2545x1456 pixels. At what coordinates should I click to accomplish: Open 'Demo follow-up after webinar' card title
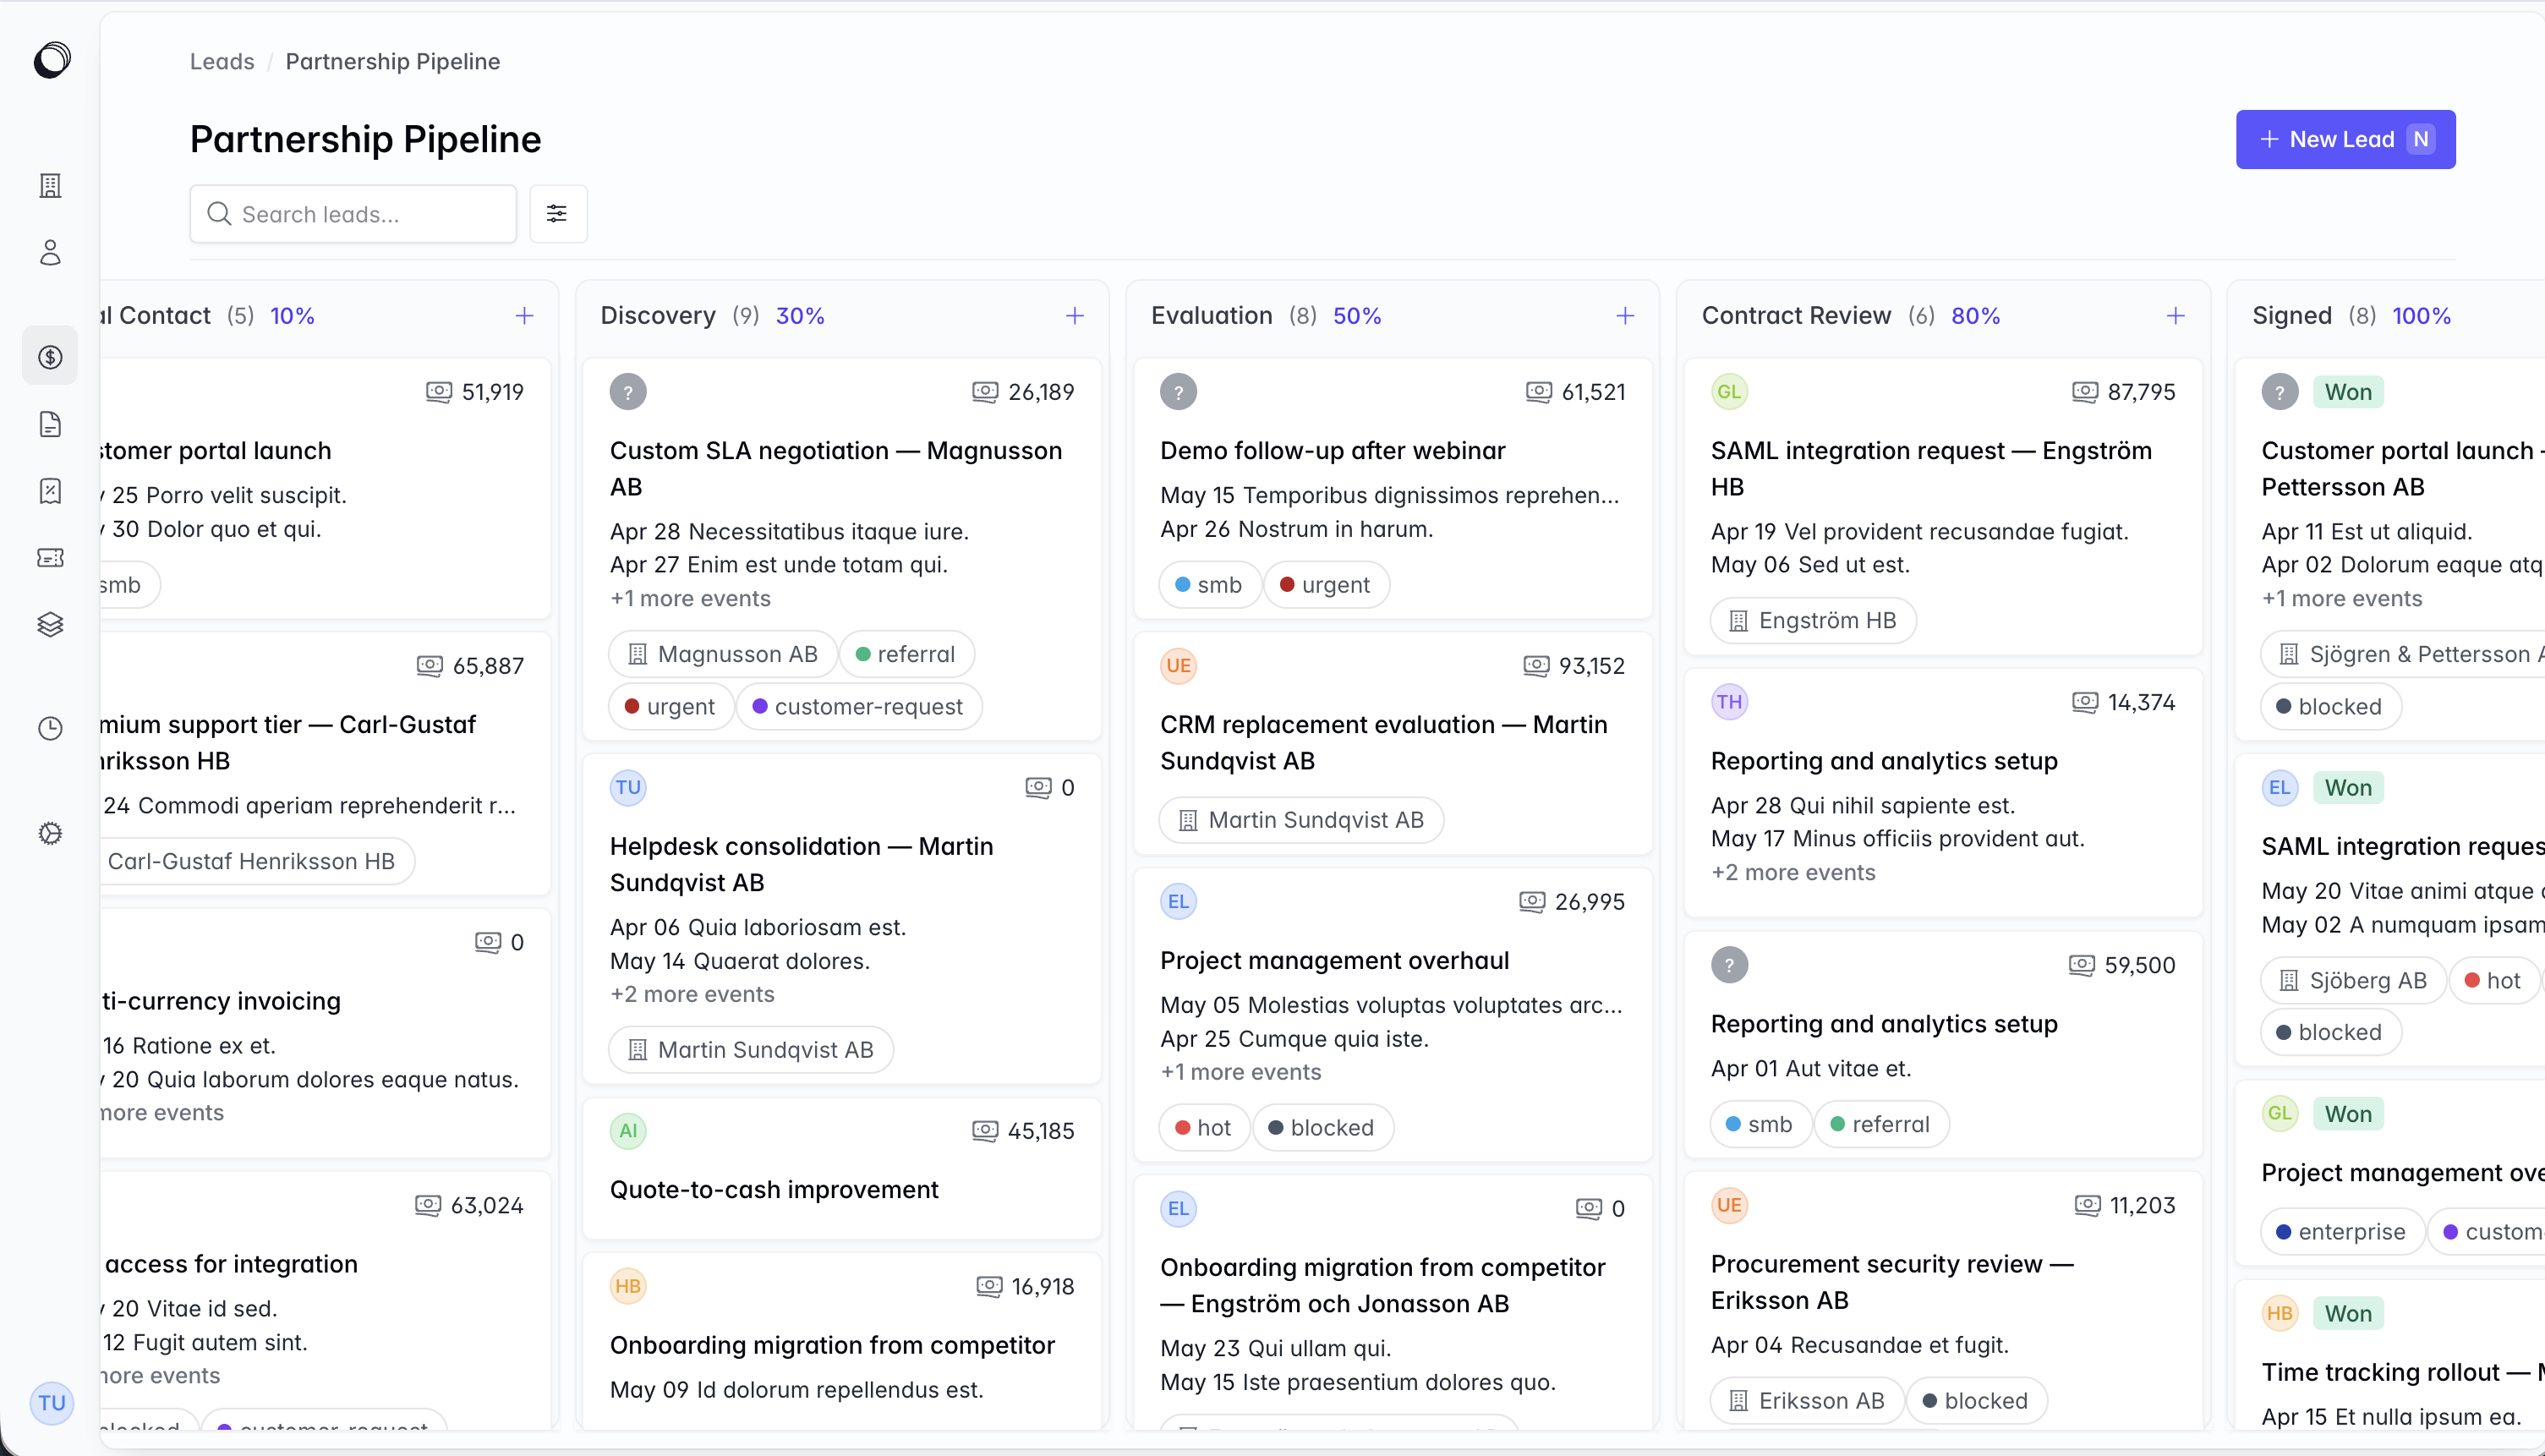(1332, 451)
